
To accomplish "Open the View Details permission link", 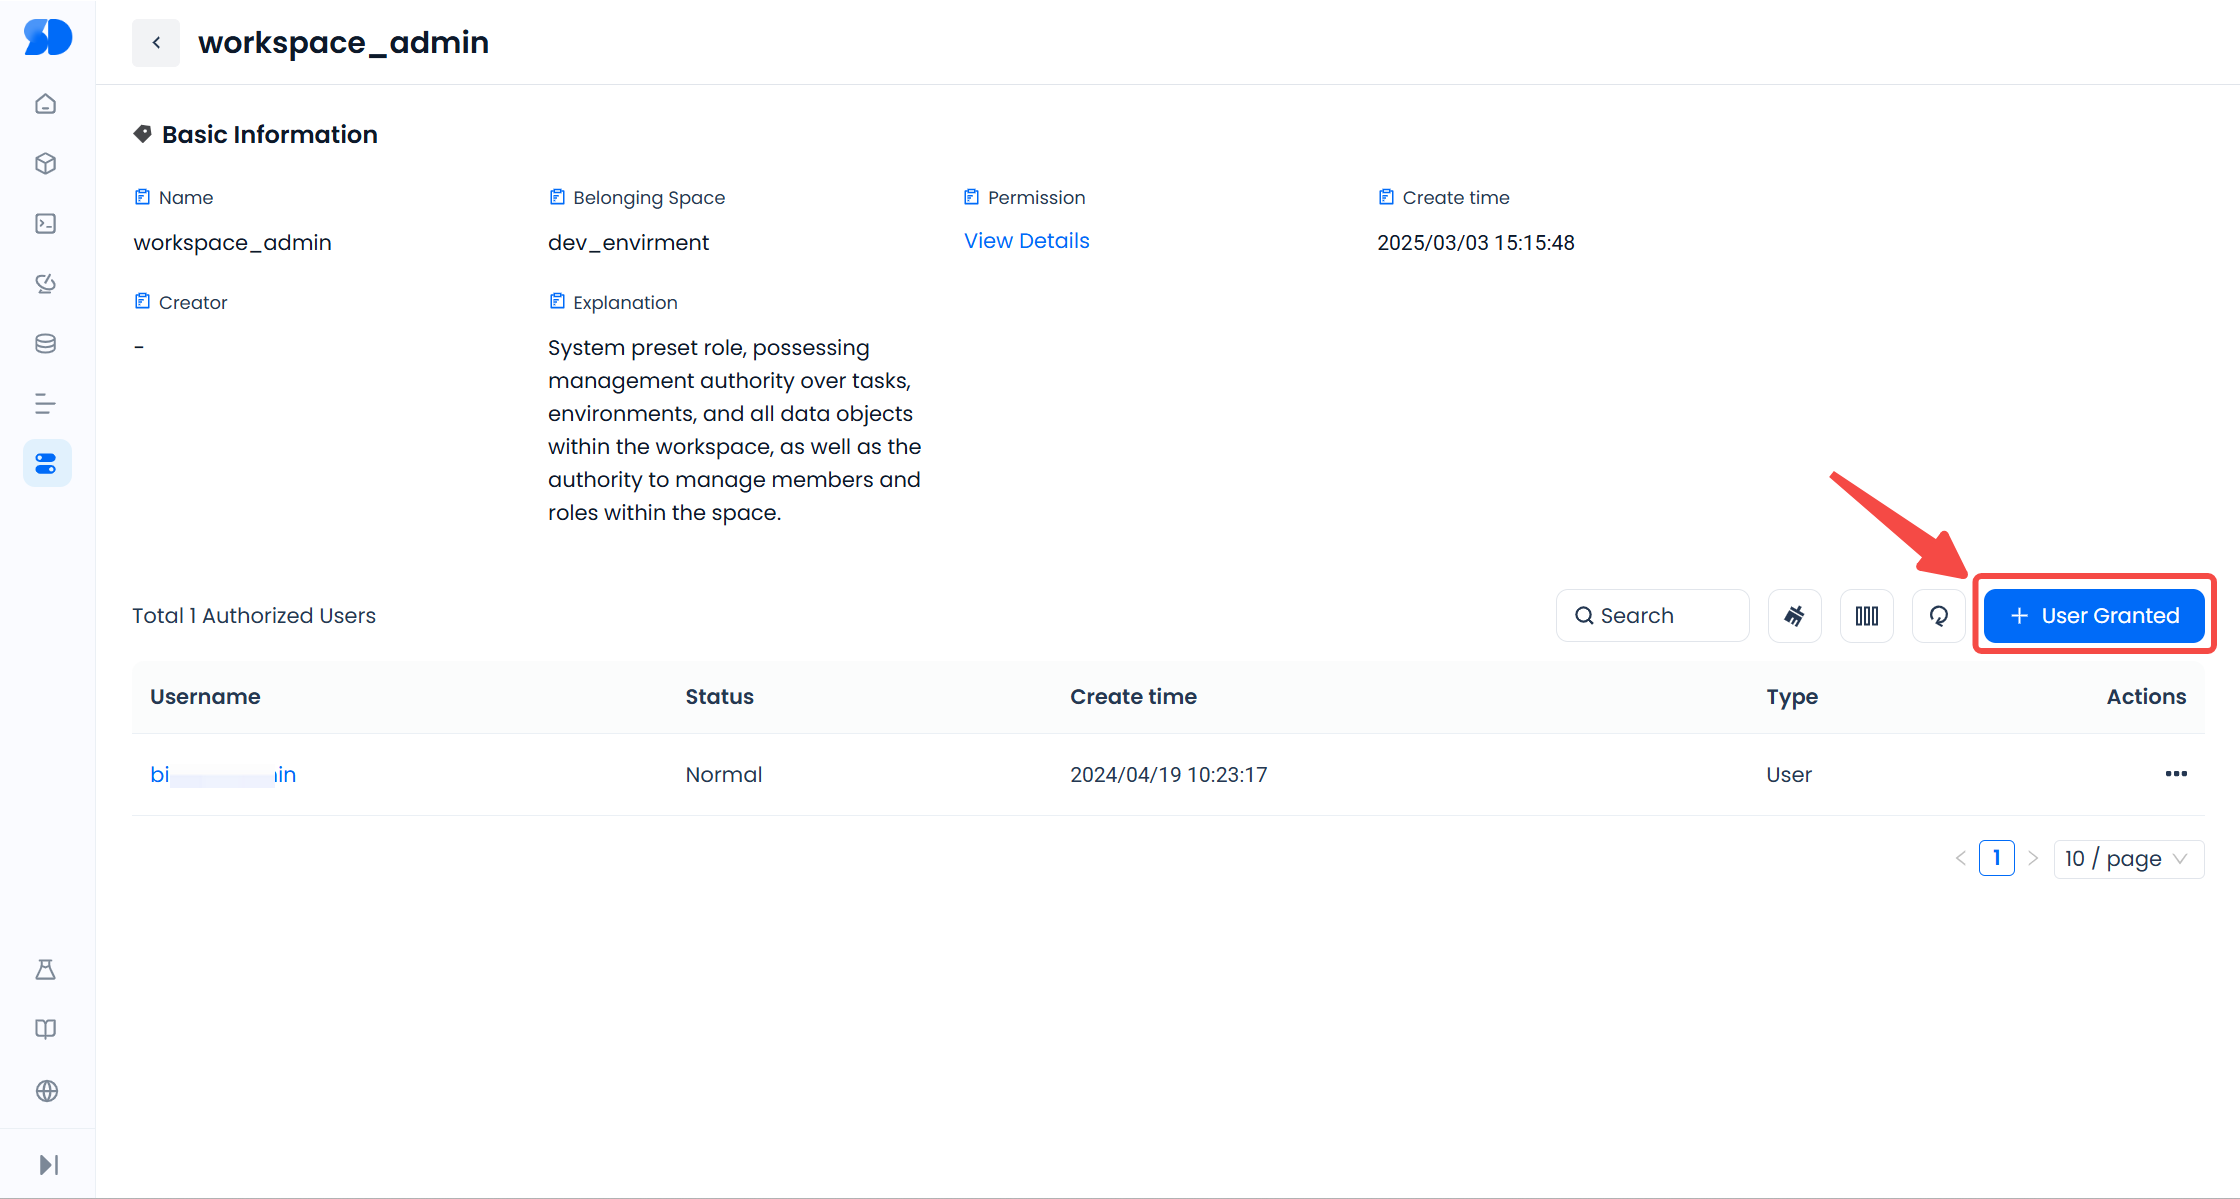I will point(1027,241).
